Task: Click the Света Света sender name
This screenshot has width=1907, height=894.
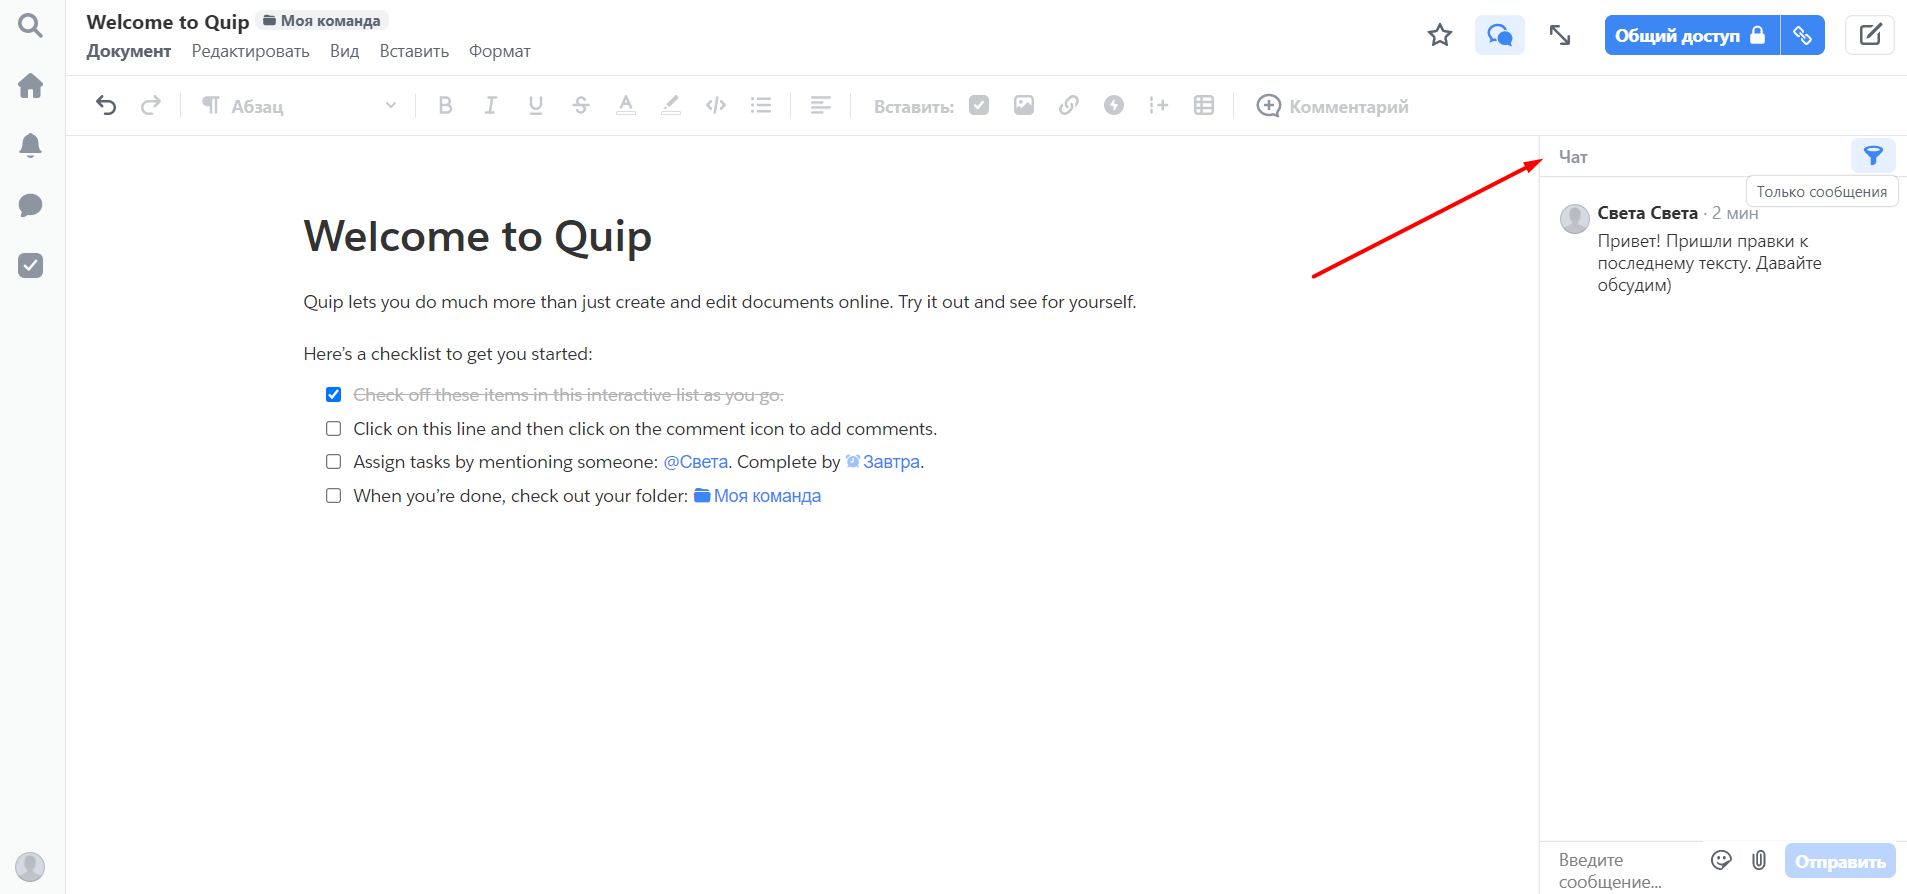Action: click(x=1647, y=213)
